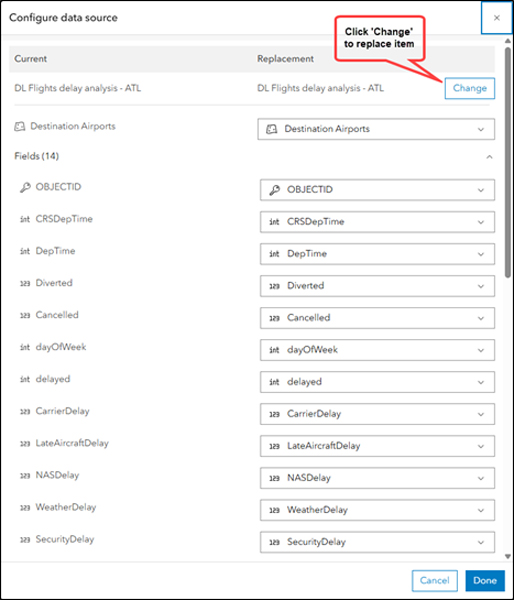Viewport: 514px width, 600px height.
Task: Click the key icon beside current OBJECTID
Action: [25, 188]
